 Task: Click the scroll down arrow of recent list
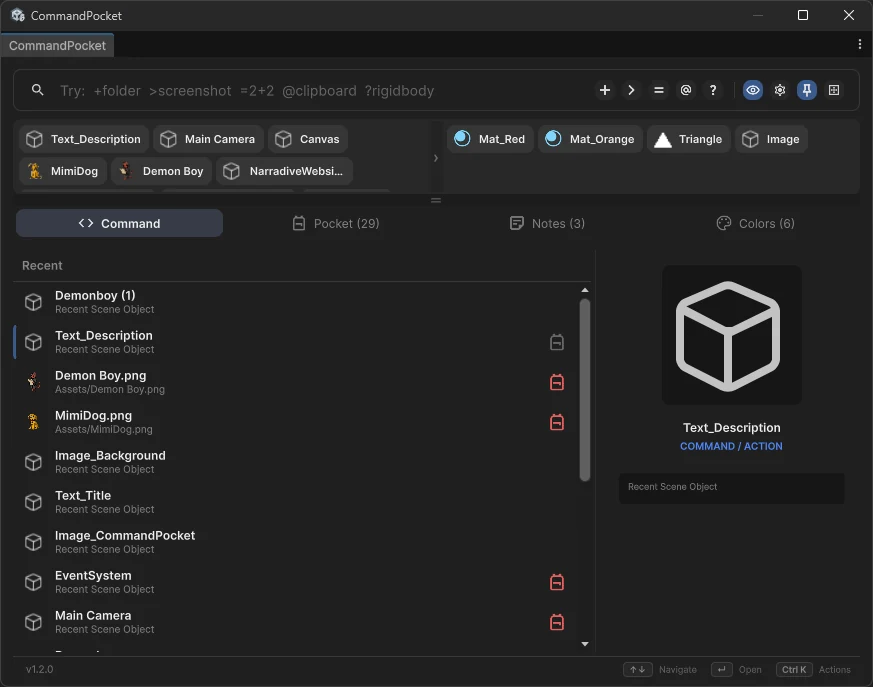click(585, 644)
